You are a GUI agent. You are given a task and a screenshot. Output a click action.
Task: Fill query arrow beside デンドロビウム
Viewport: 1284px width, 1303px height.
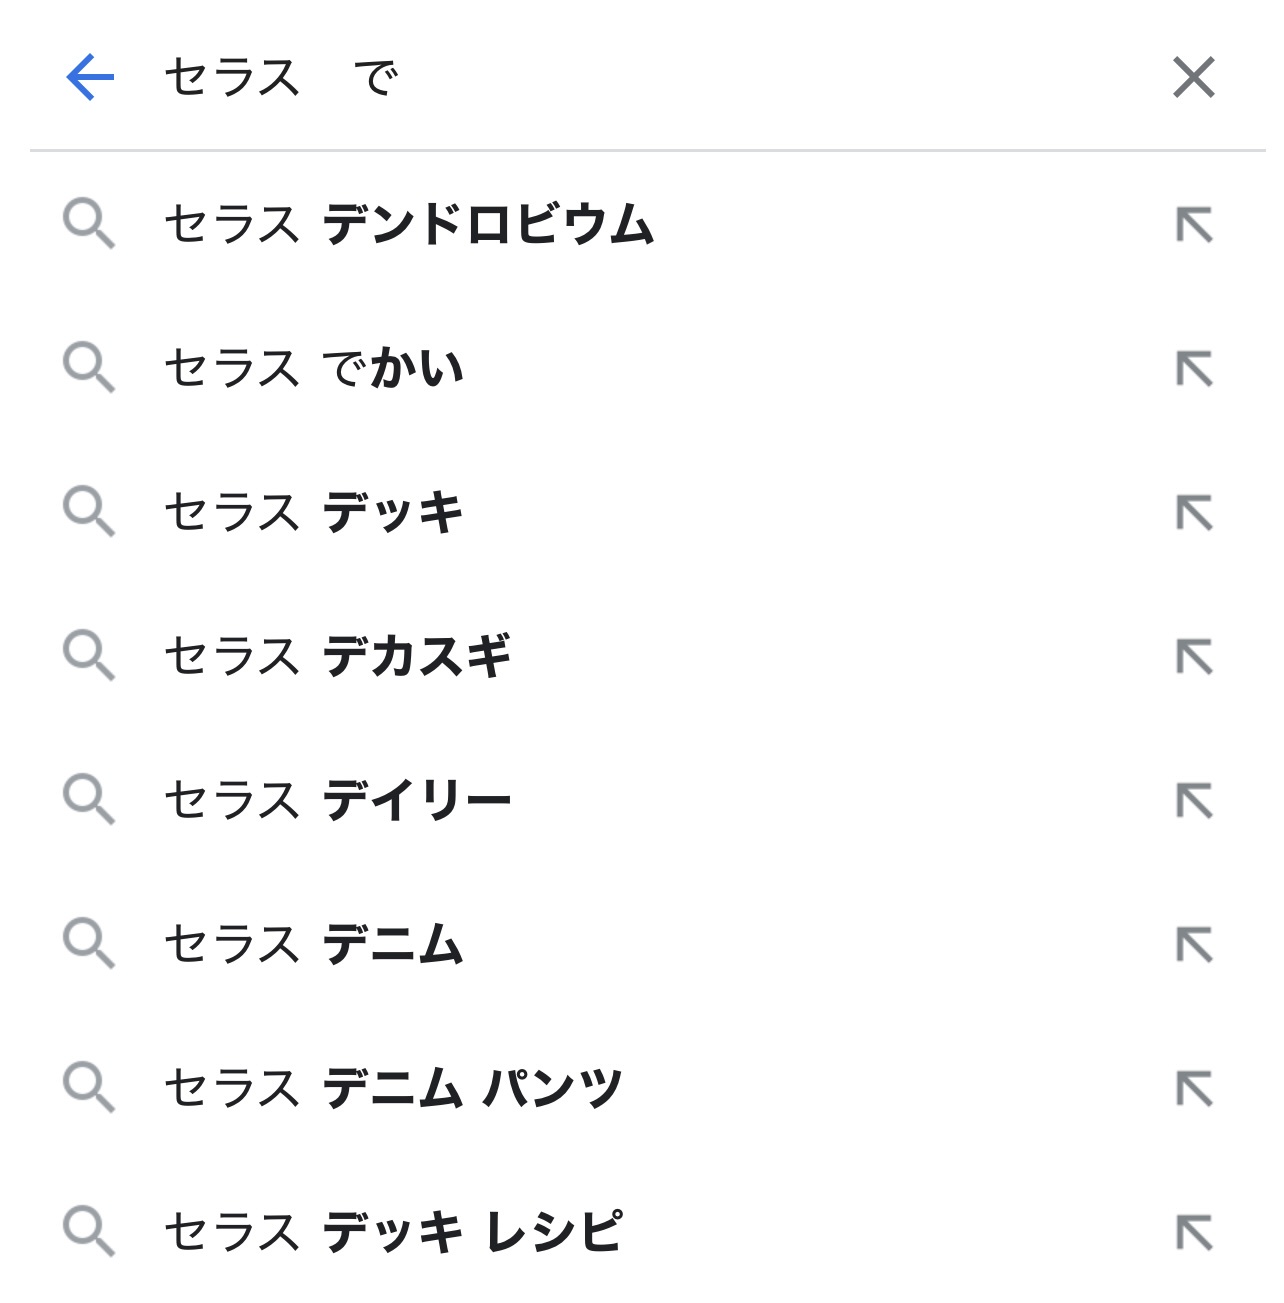pos(1194,225)
